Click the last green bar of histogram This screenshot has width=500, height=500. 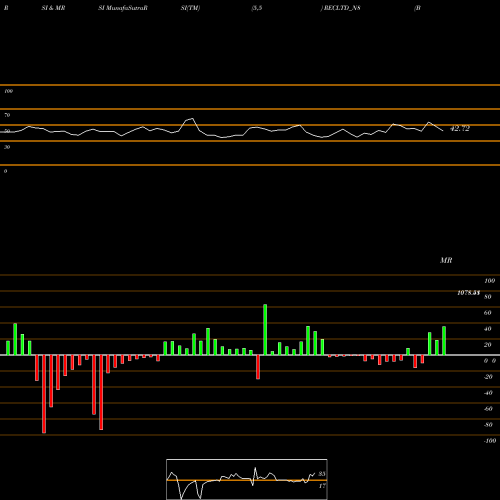(x=444, y=341)
